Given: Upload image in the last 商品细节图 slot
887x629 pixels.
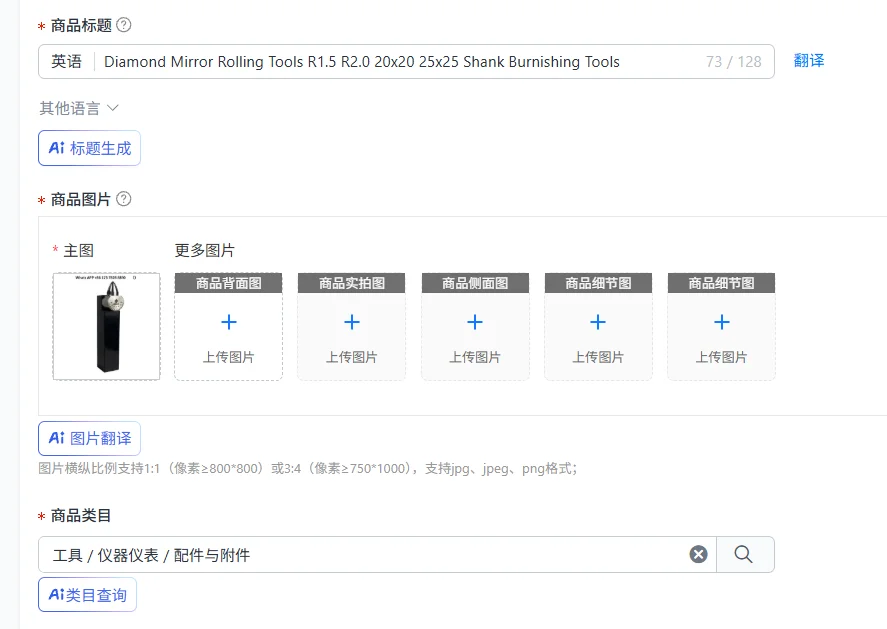Looking at the screenshot, I should tap(721, 327).
